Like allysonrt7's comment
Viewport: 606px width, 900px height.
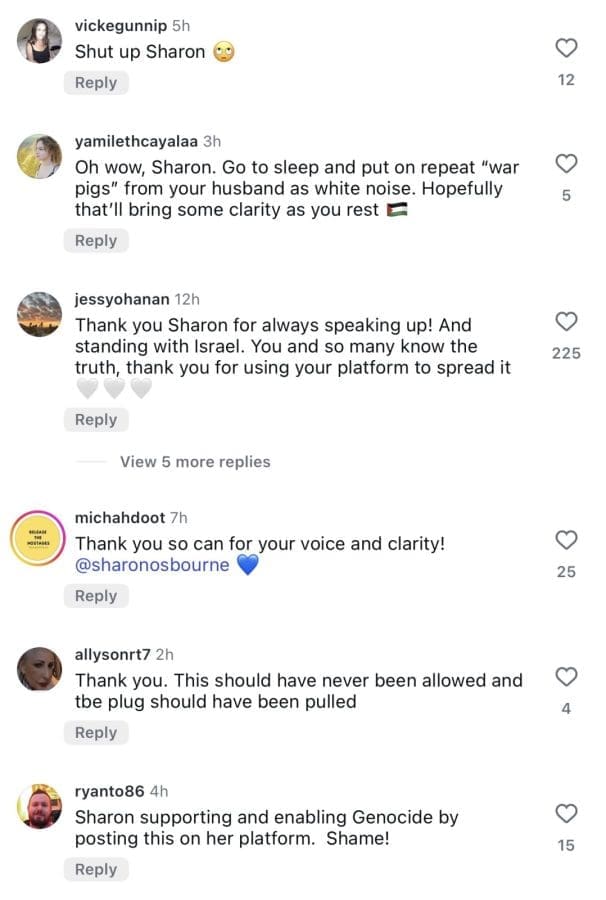566,675
